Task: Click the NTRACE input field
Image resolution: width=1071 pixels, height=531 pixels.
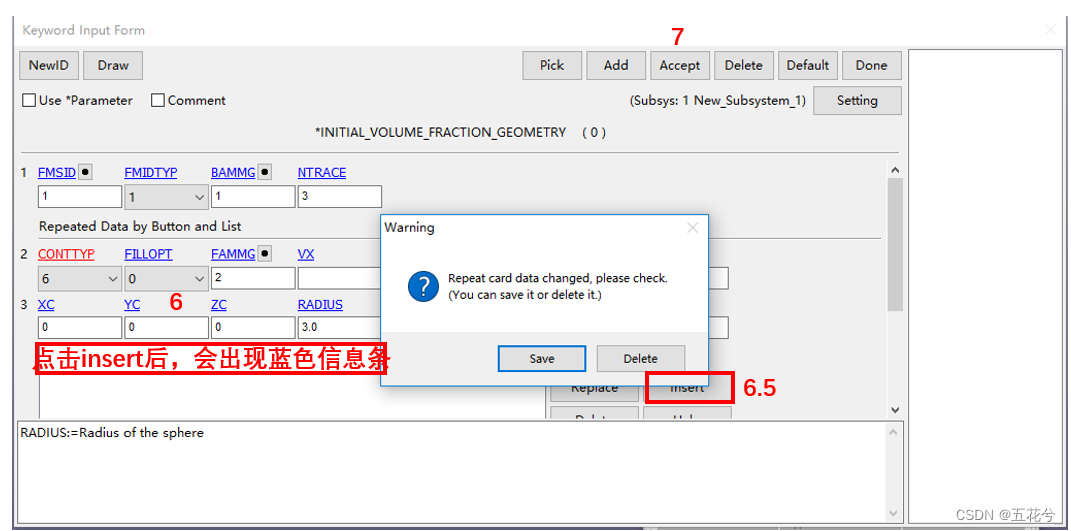Action: point(339,197)
